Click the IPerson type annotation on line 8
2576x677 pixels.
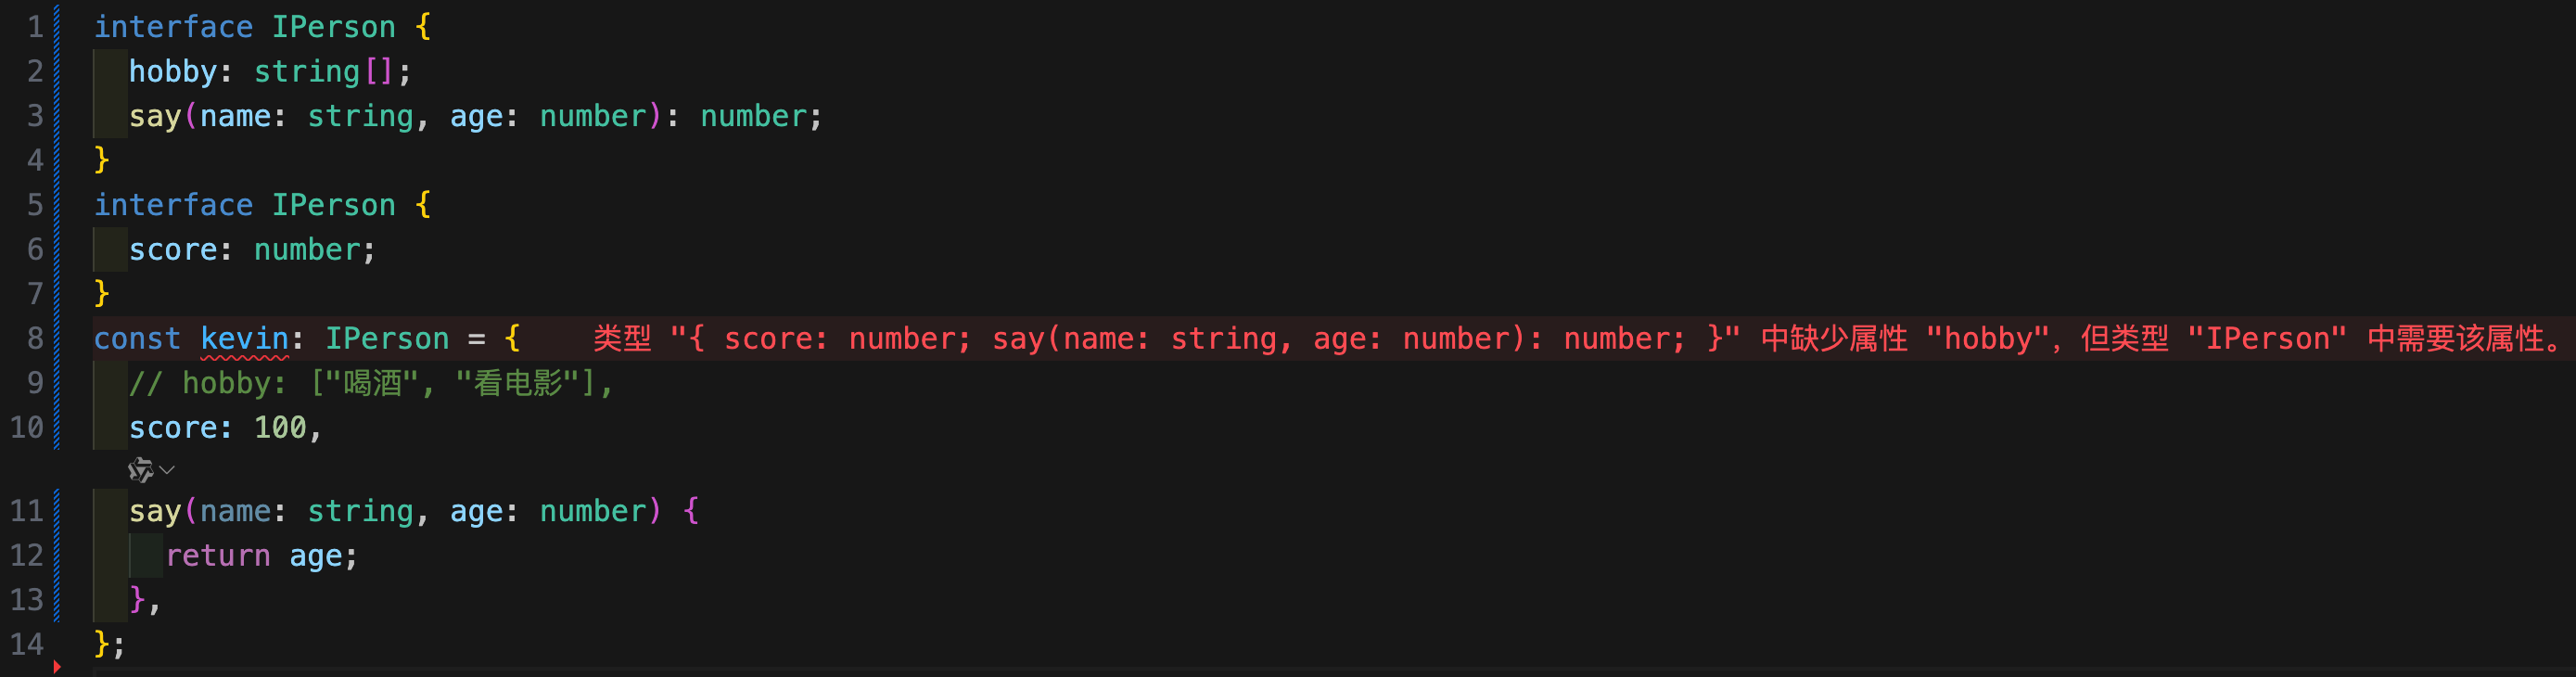[387, 339]
